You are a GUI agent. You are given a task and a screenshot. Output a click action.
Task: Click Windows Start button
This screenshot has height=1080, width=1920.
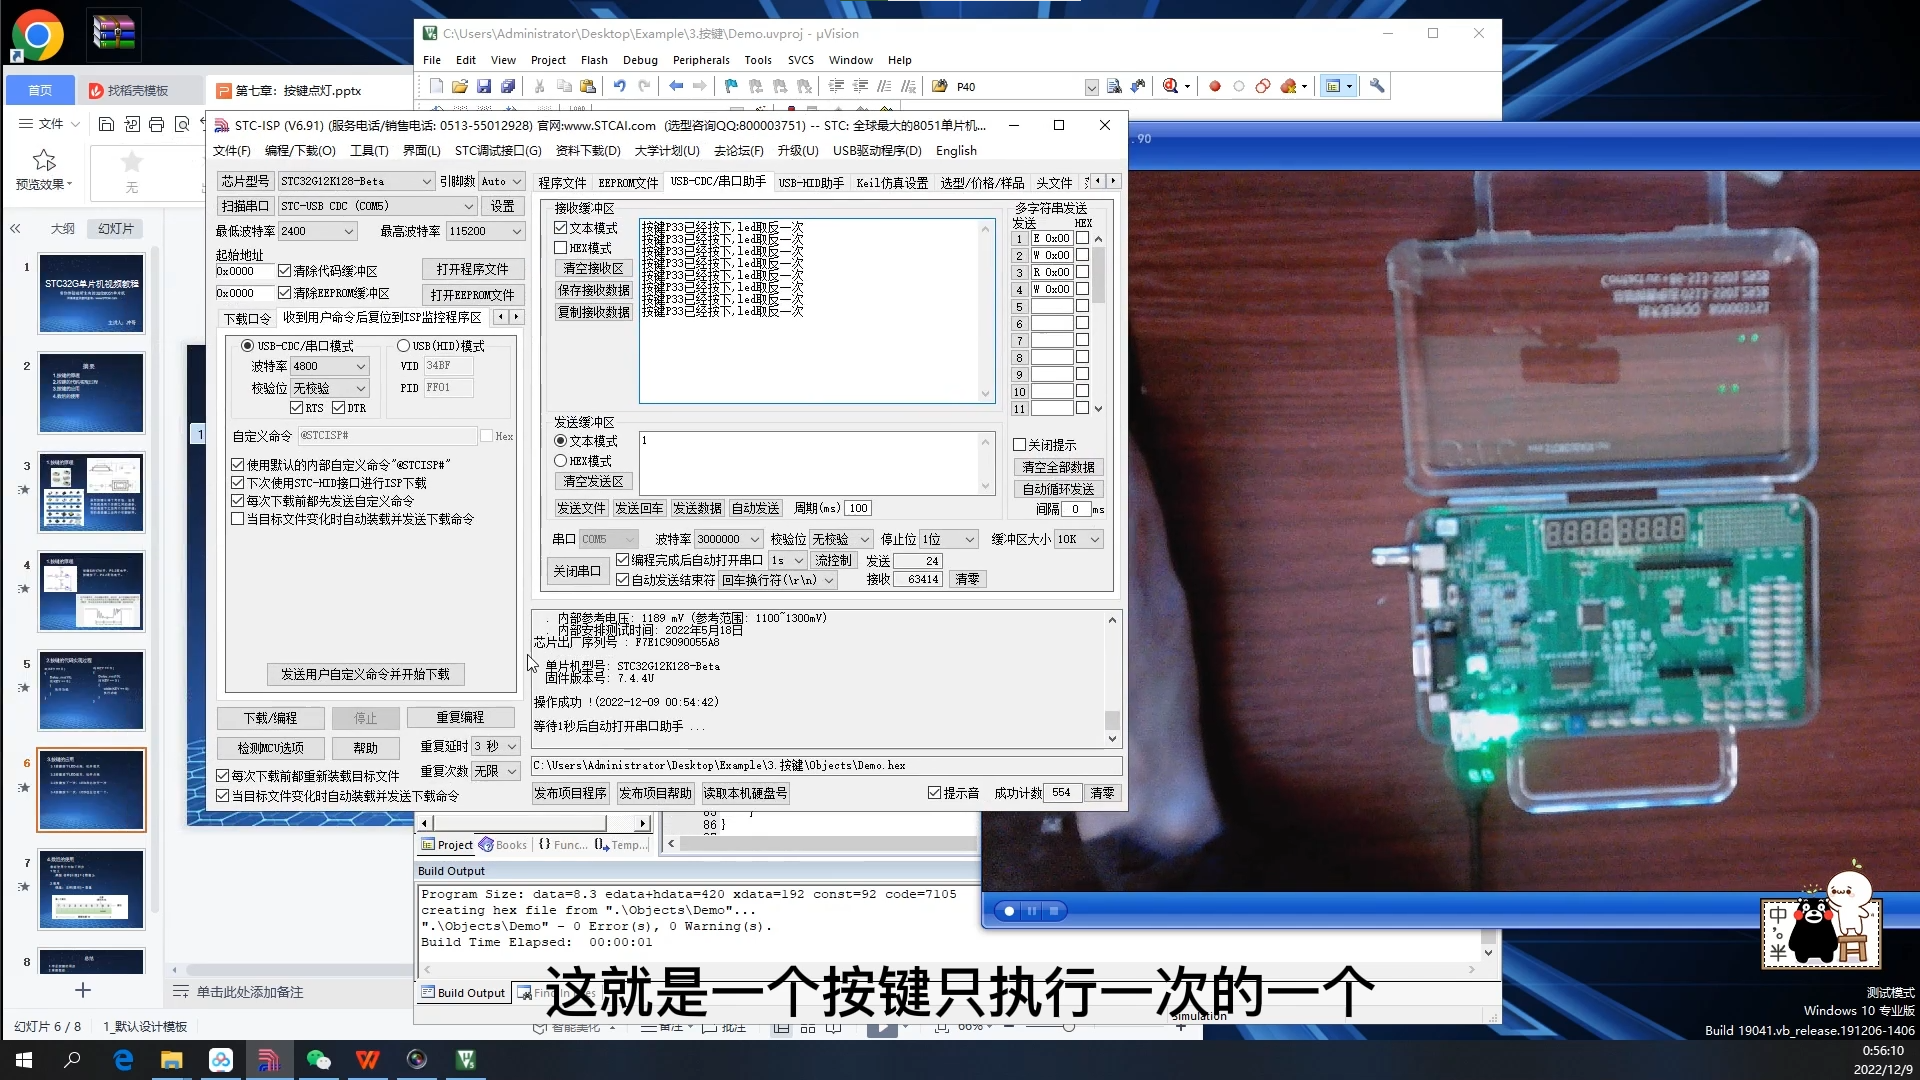(24, 1060)
